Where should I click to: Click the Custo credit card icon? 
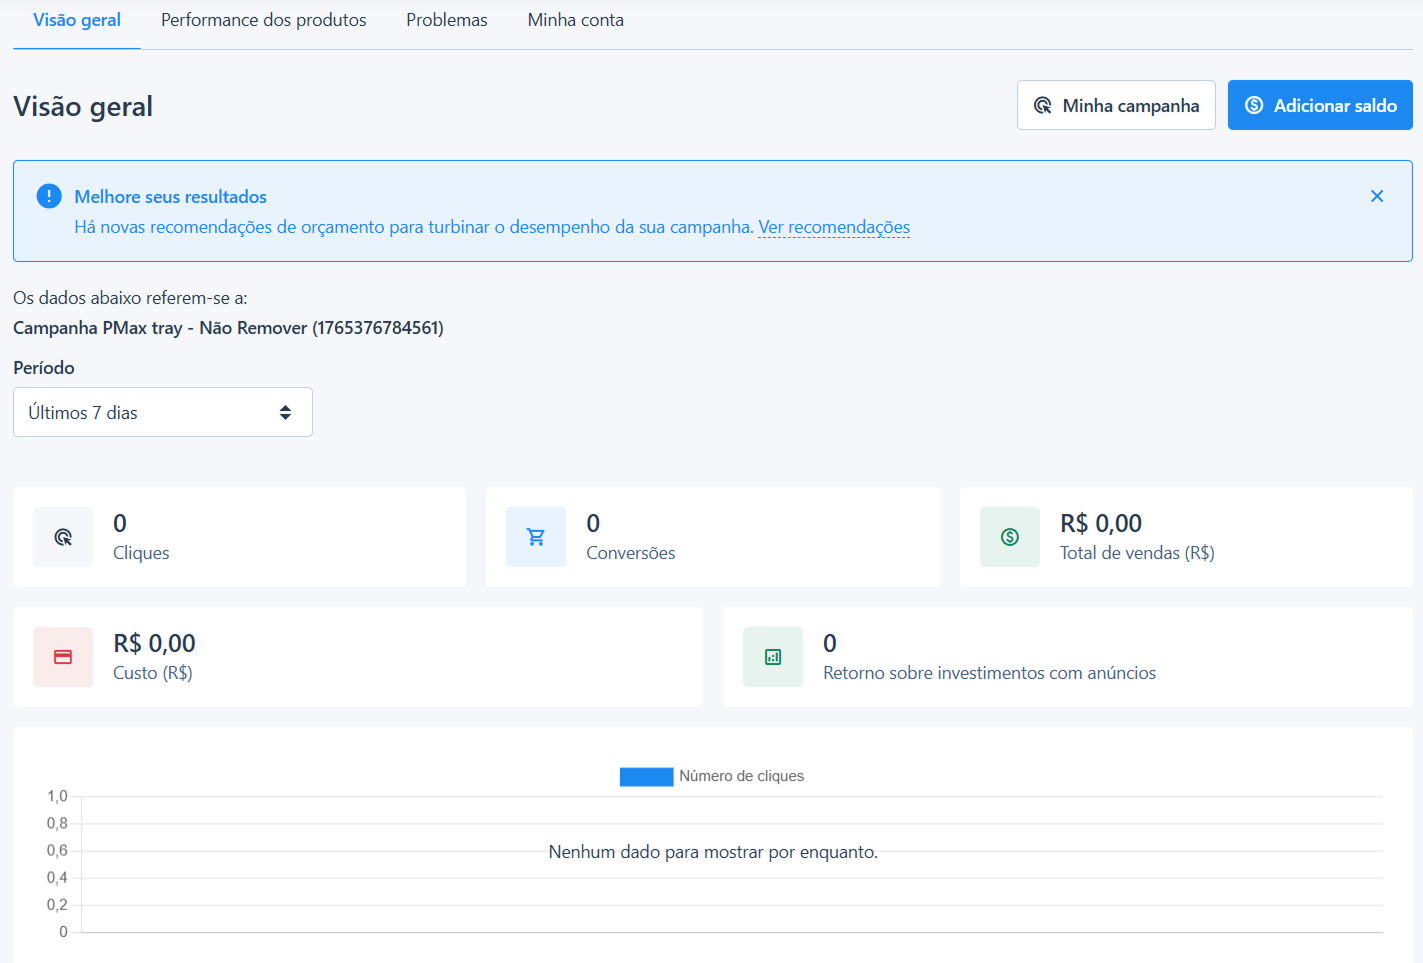63,657
